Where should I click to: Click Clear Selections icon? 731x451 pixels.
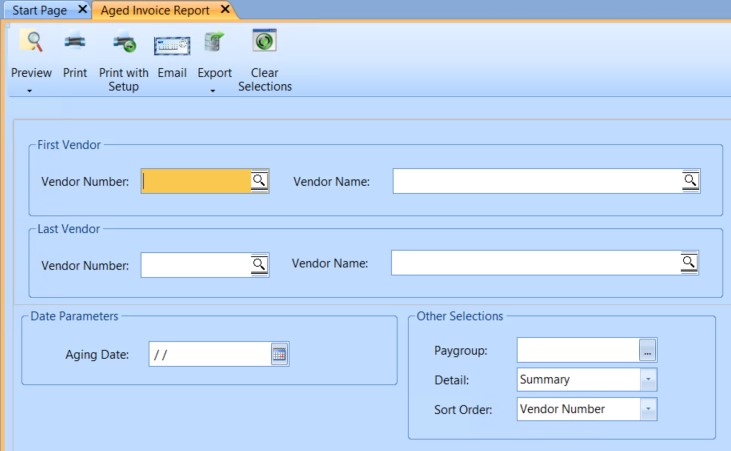pos(264,42)
